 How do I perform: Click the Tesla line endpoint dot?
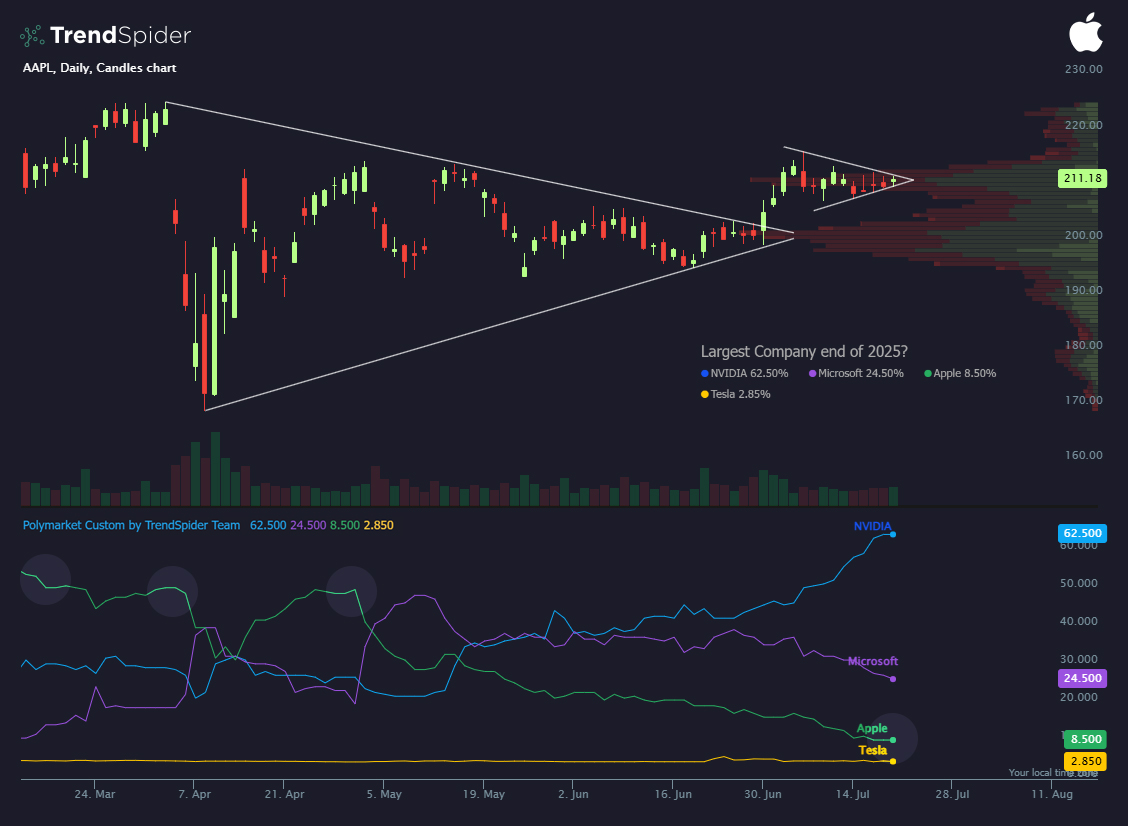(x=893, y=761)
